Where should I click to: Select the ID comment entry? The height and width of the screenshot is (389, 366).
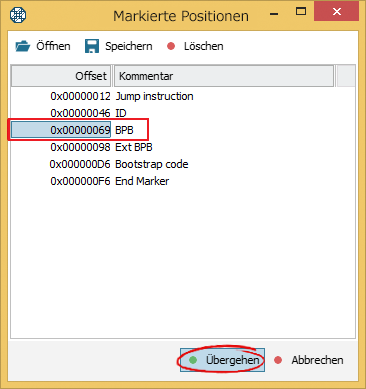(x=121, y=113)
